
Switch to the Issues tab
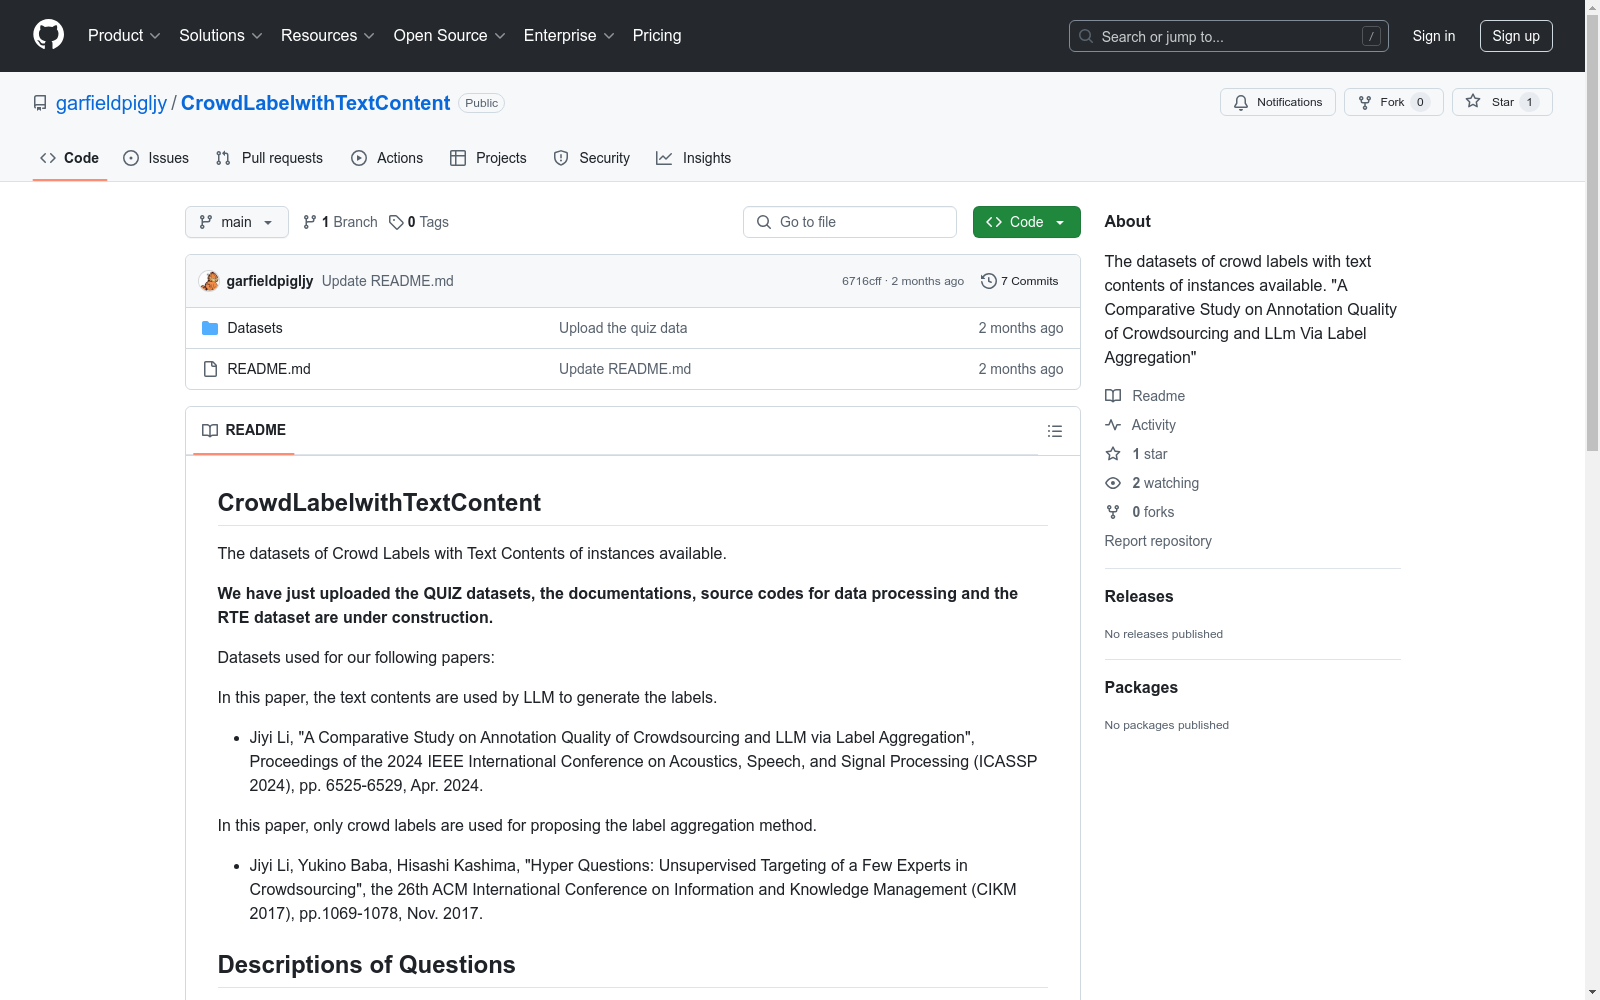156,158
